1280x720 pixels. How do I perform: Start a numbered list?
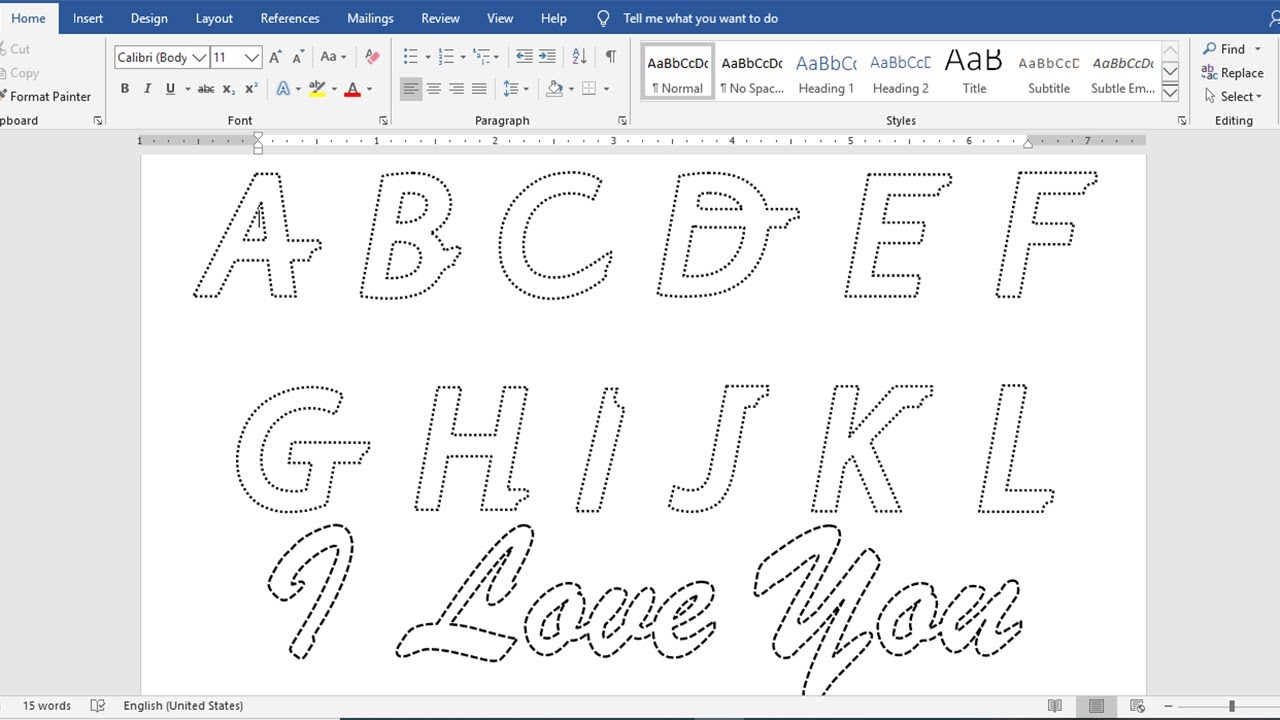click(x=446, y=57)
